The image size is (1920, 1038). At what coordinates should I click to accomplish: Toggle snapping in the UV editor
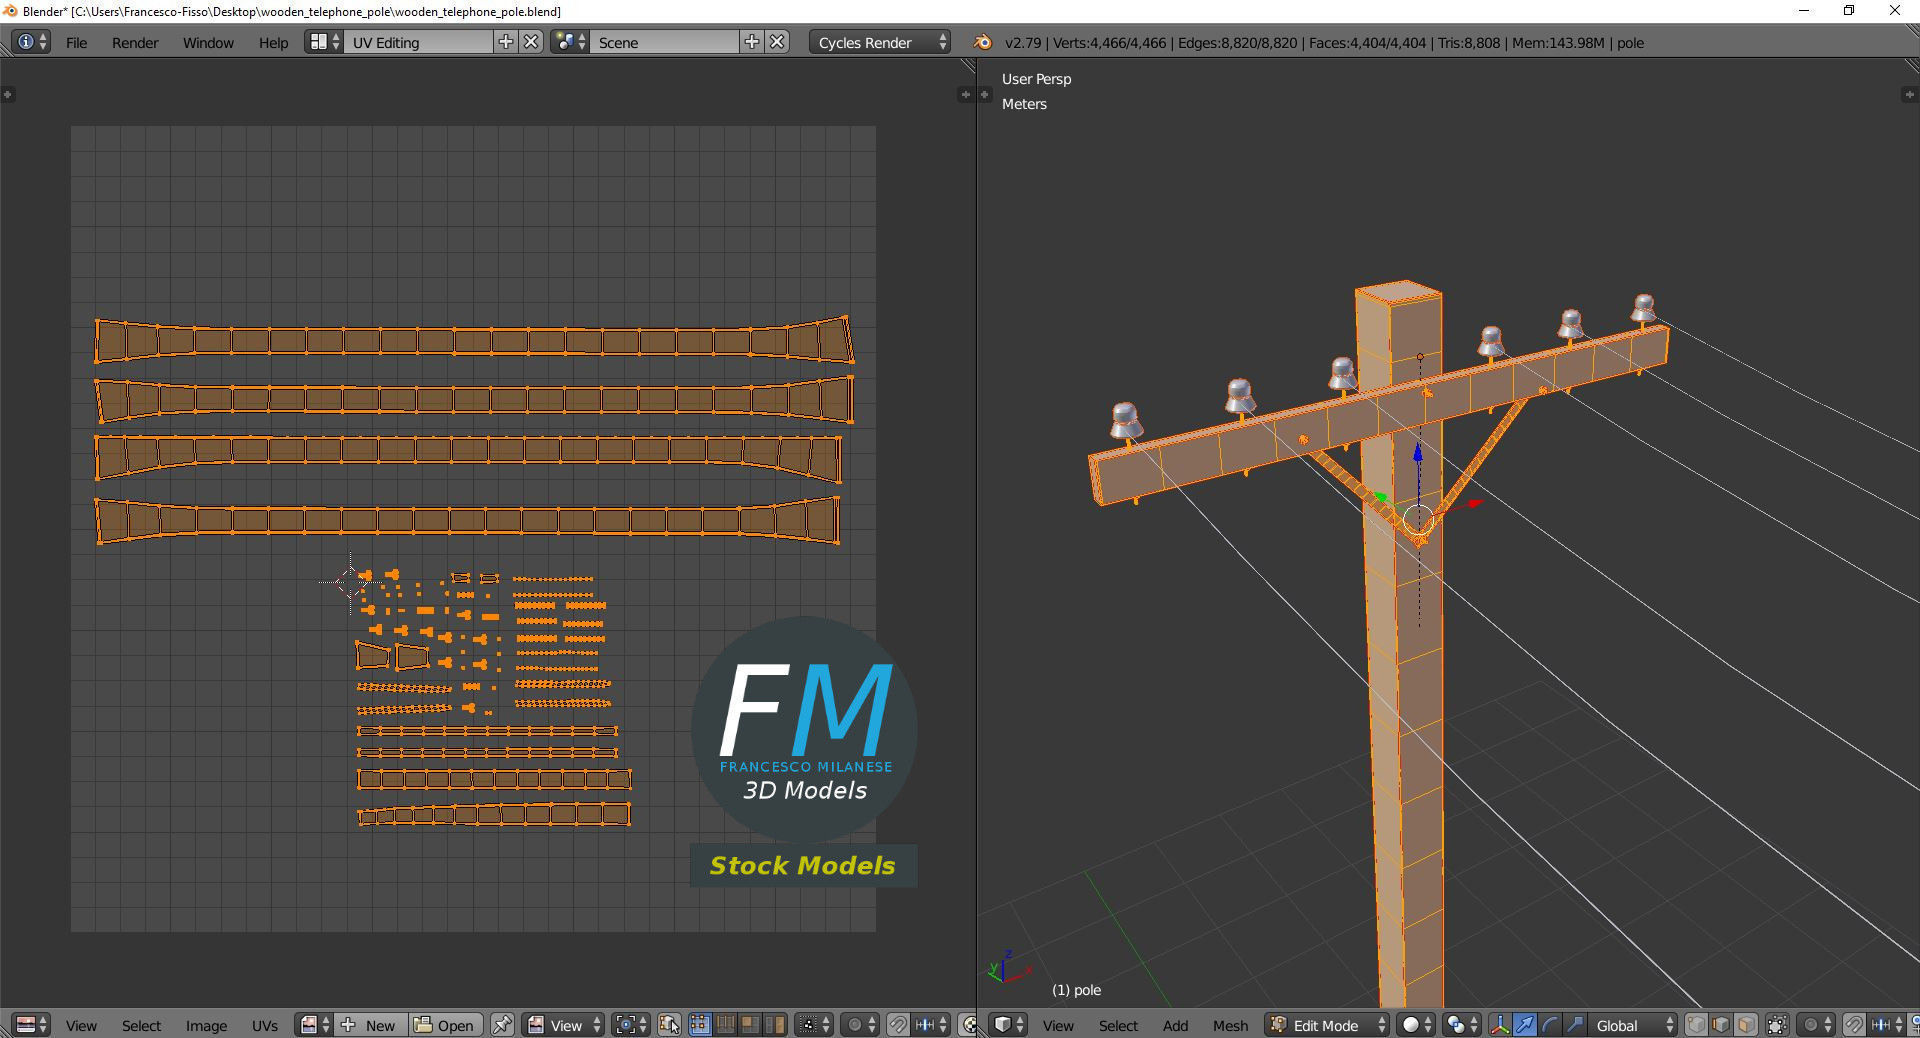pos(898,1025)
